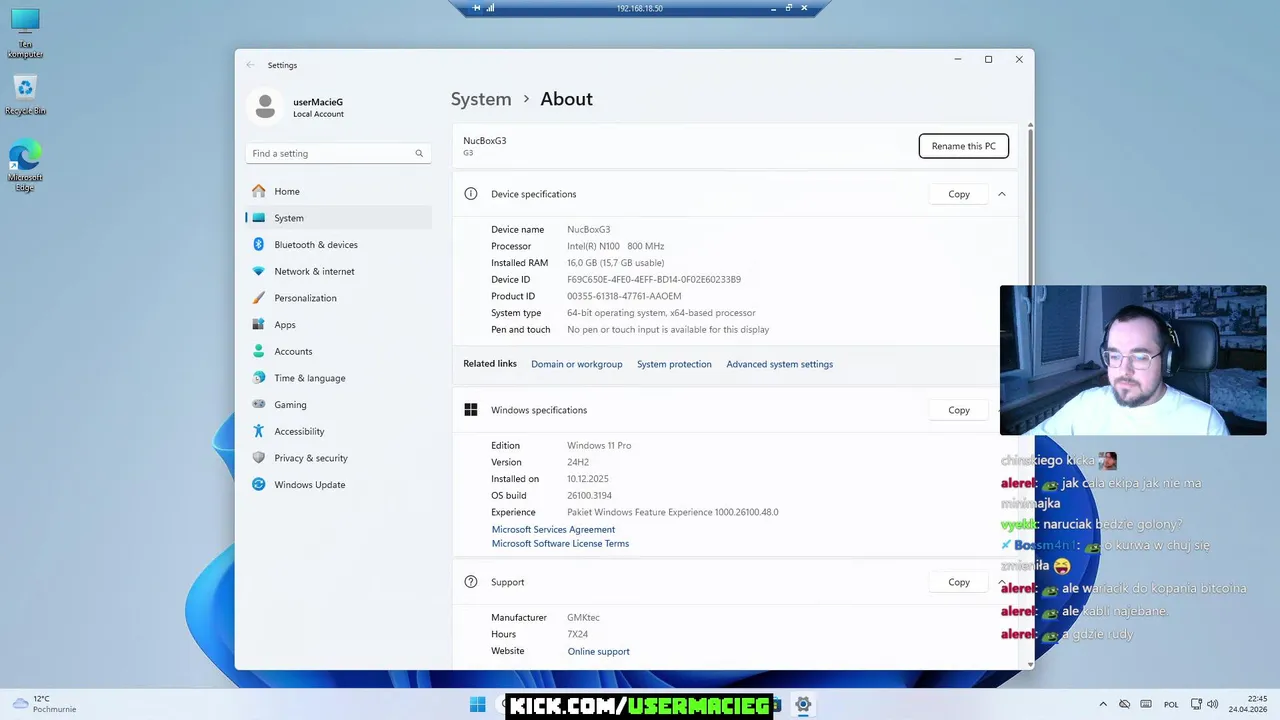Screen dimensions: 1280x720
Task: Click the connection signal quality icon
Action: (x=490, y=8)
